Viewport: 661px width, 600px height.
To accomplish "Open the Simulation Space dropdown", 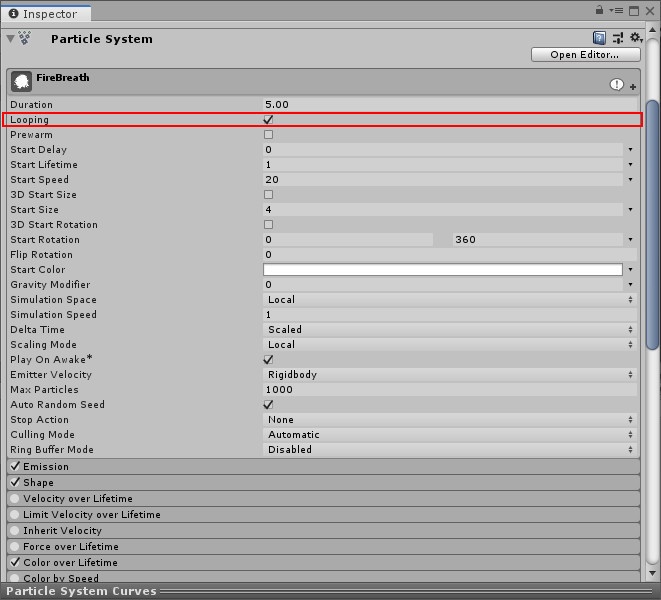I will pyautogui.click(x=450, y=299).
